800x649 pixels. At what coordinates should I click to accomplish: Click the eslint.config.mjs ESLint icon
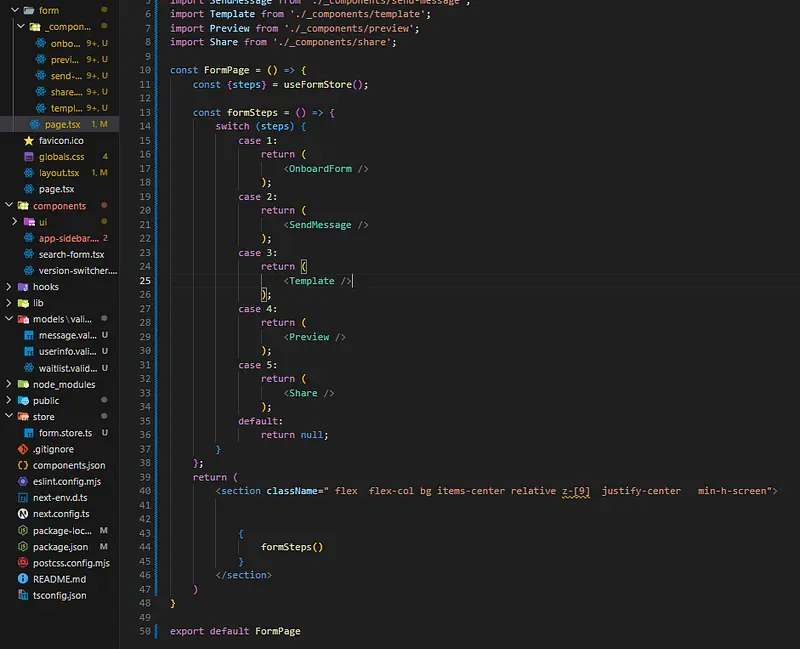pos(23,482)
